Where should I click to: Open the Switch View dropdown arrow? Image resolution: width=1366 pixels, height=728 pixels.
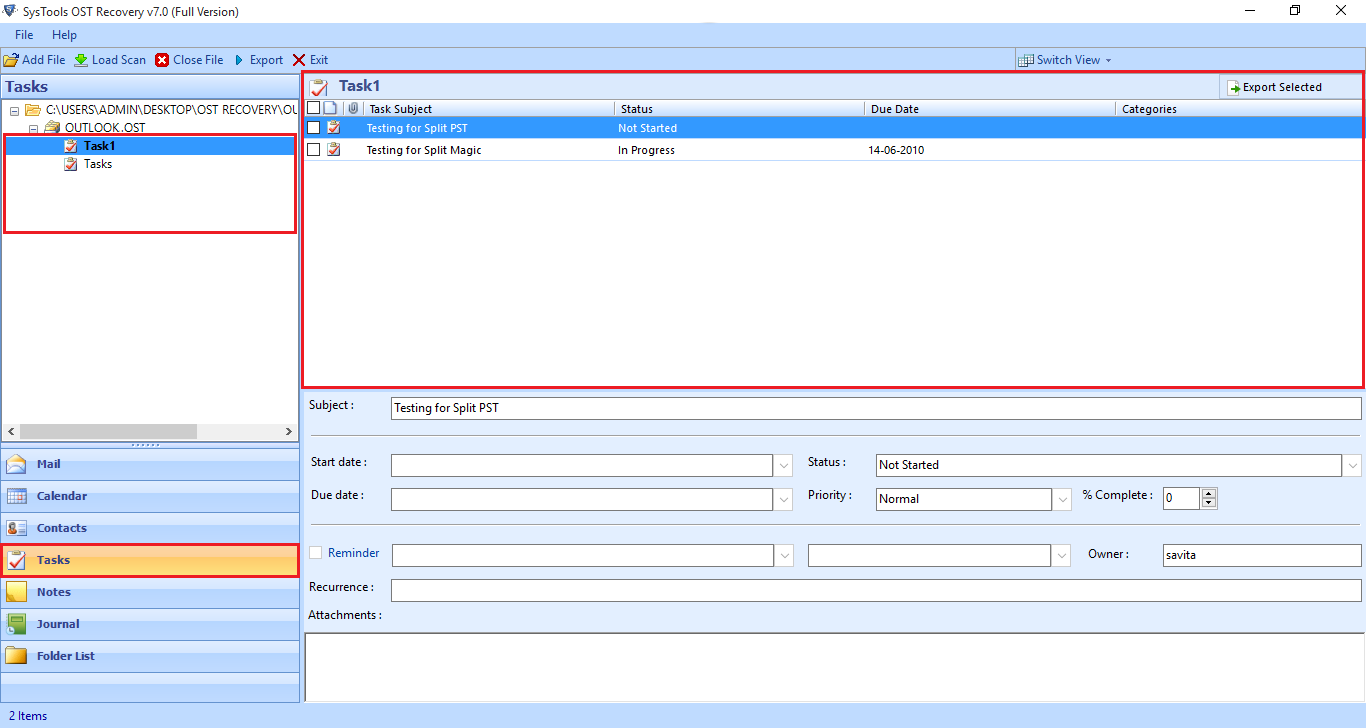(x=1108, y=60)
